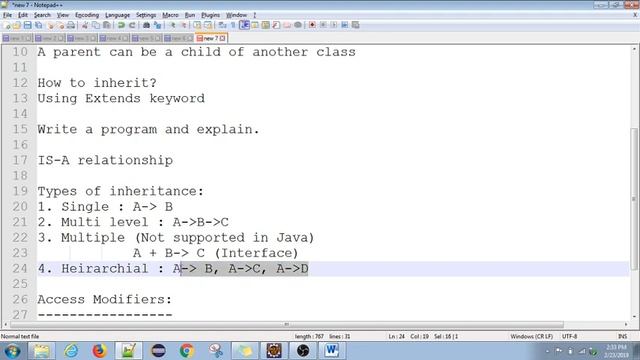
Task: Click the vertical scrollbar up arrow
Action: click(x=634, y=49)
